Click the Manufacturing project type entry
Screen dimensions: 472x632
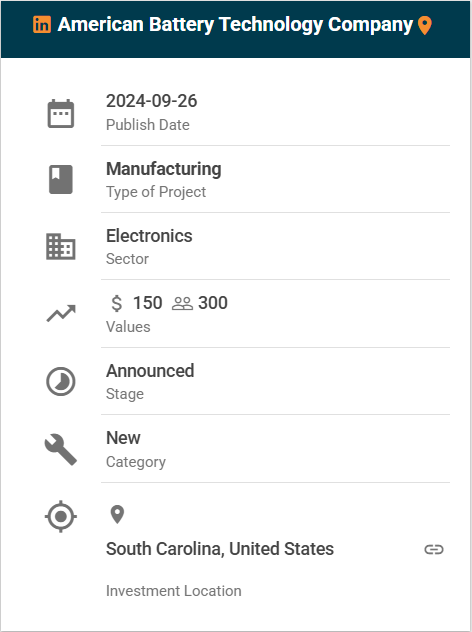tap(164, 169)
